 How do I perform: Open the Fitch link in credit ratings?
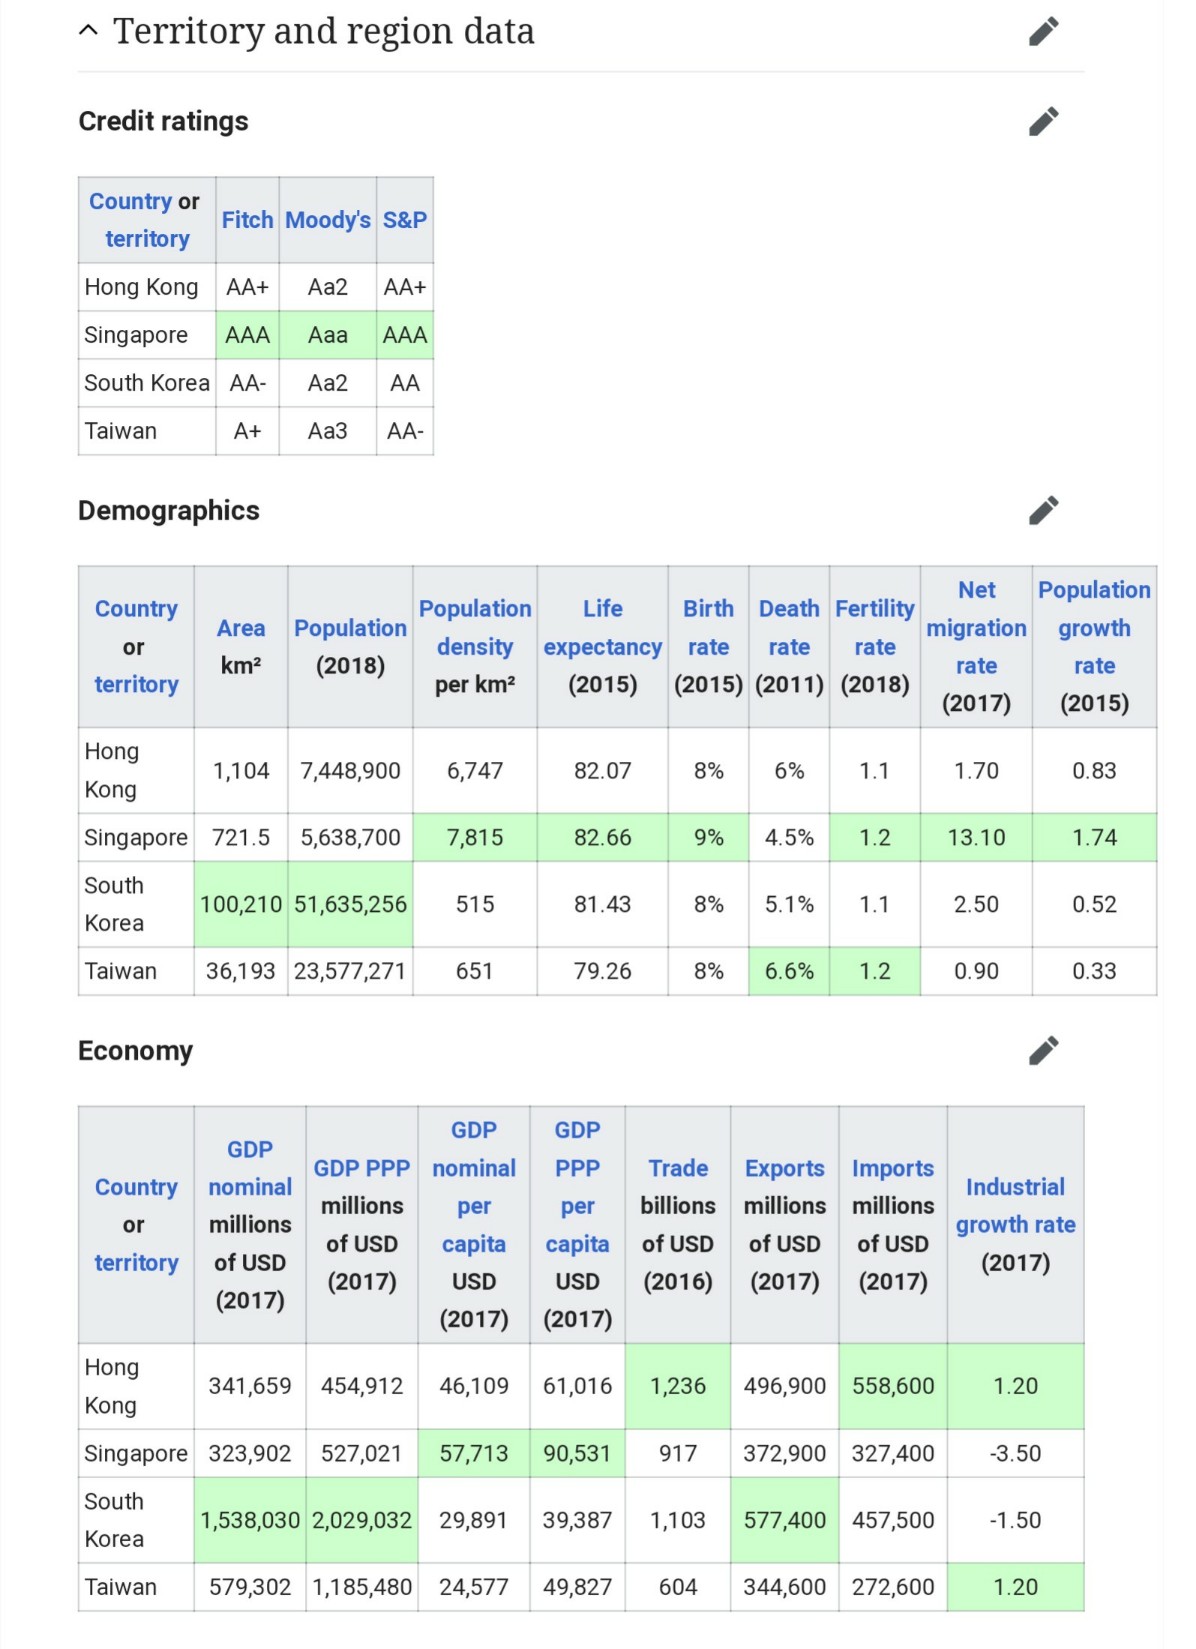click(247, 220)
